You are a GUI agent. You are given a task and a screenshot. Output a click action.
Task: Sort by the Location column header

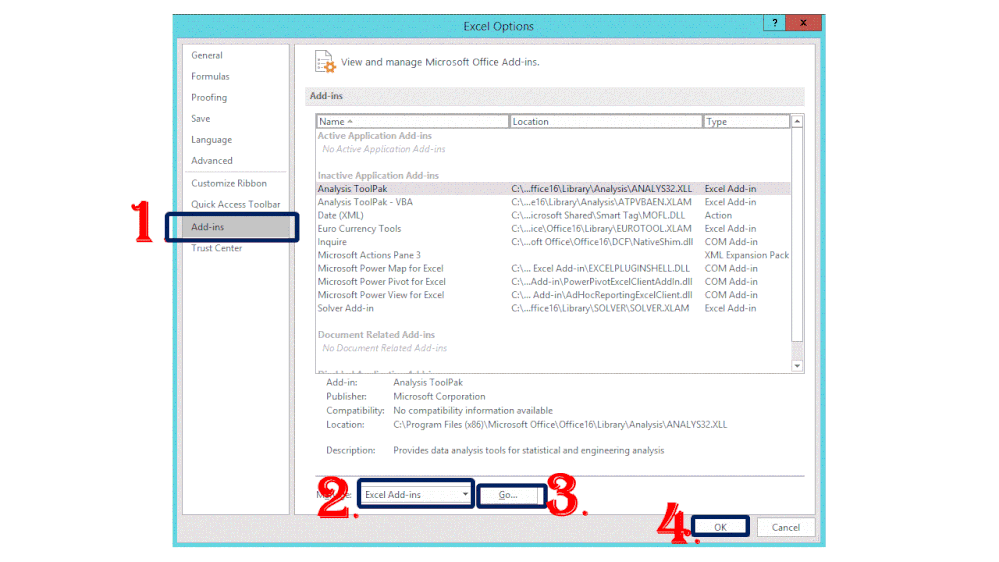click(x=606, y=122)
